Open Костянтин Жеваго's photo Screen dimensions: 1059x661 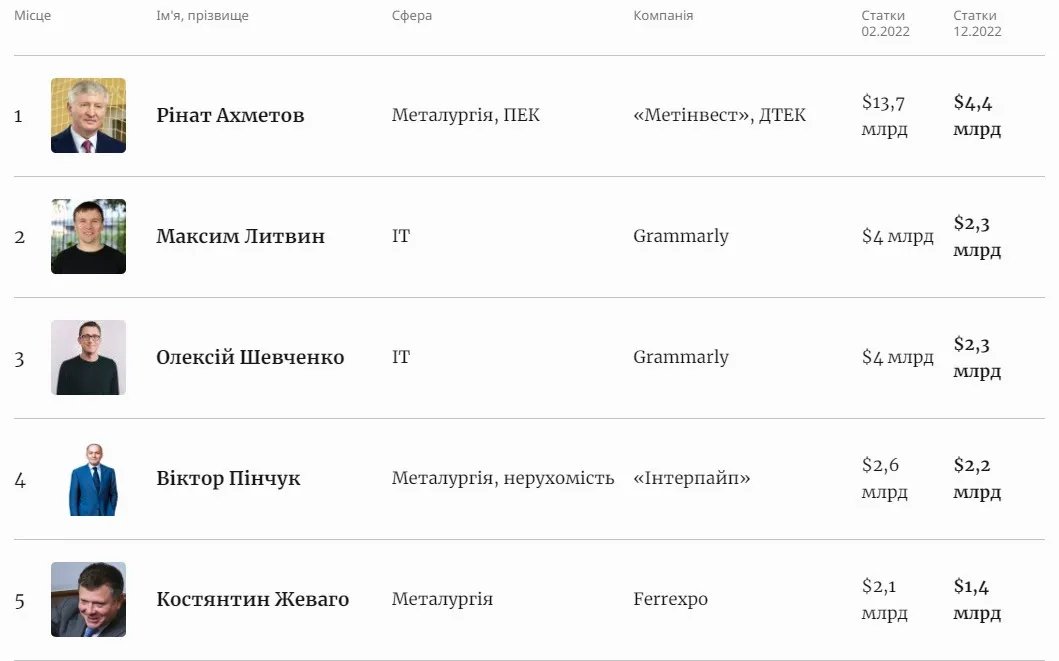[x=88, y=600]
